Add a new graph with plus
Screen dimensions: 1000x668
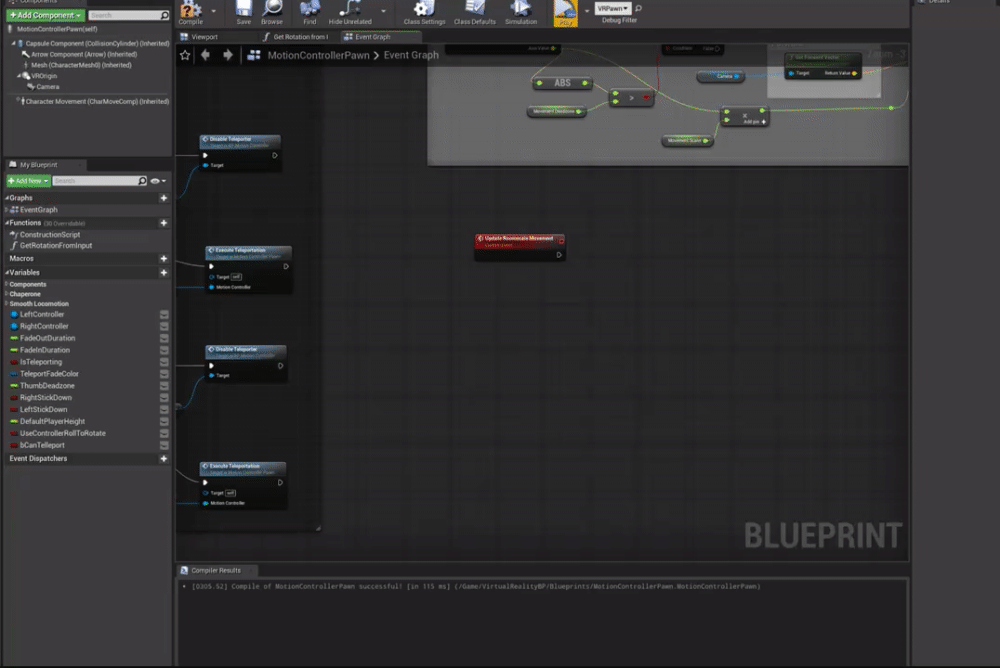163,198
